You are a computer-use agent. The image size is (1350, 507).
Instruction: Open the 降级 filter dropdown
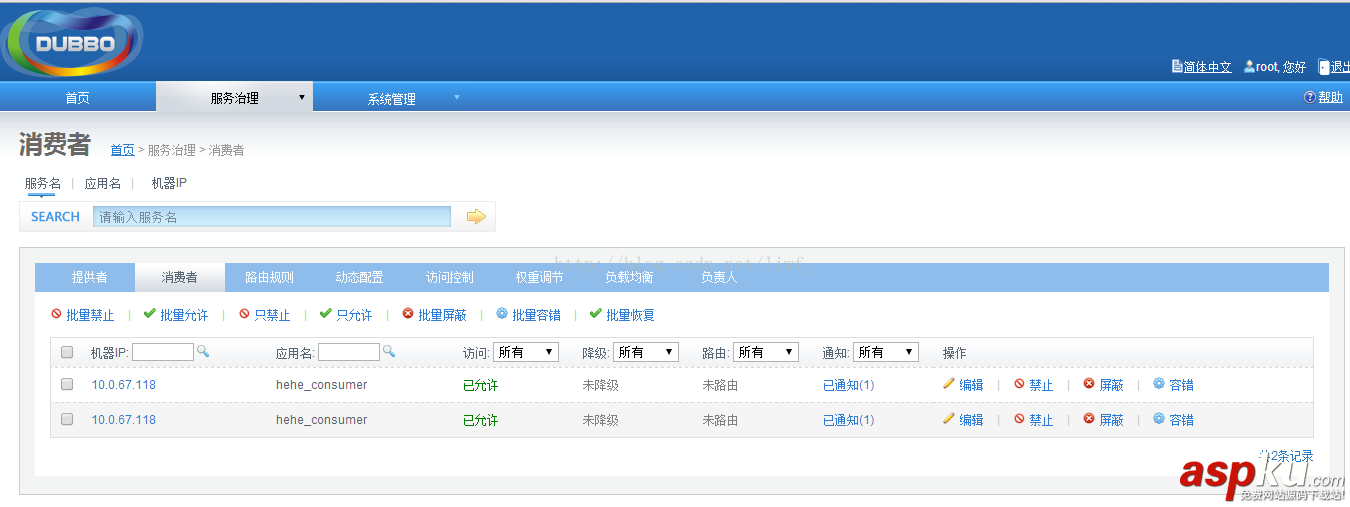tap(646, 352)
